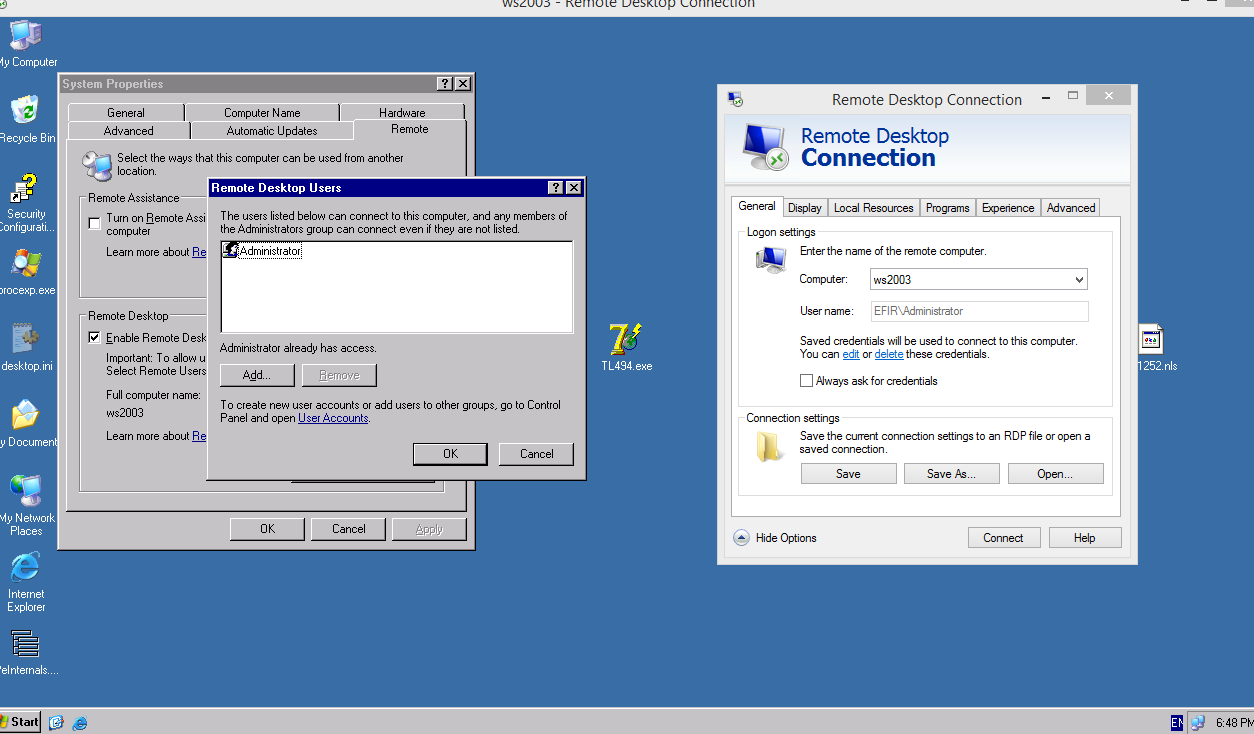The width and height of the screenshot is (1254, 734).
Task: Select desktop.ini file icon
Action: (25, 340)
